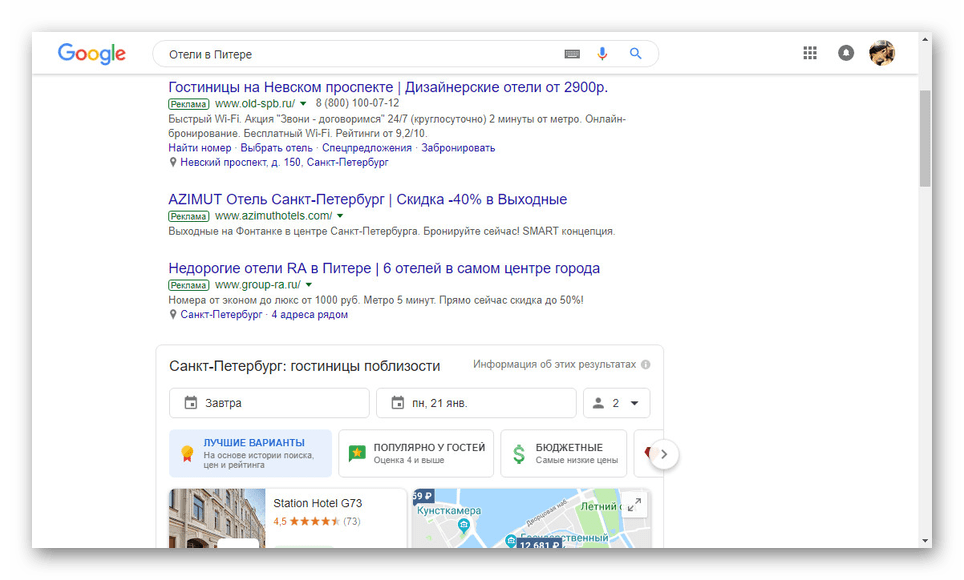Click the Google logo
Screen dimensions: 964x580
pos(92,54)
